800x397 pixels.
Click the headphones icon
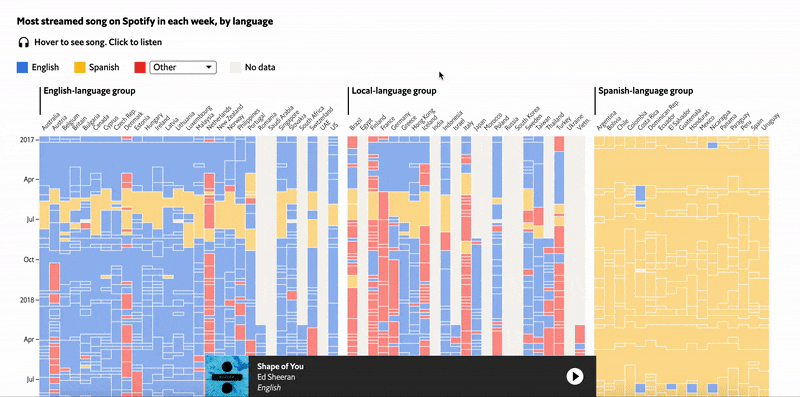click(23, 42)
